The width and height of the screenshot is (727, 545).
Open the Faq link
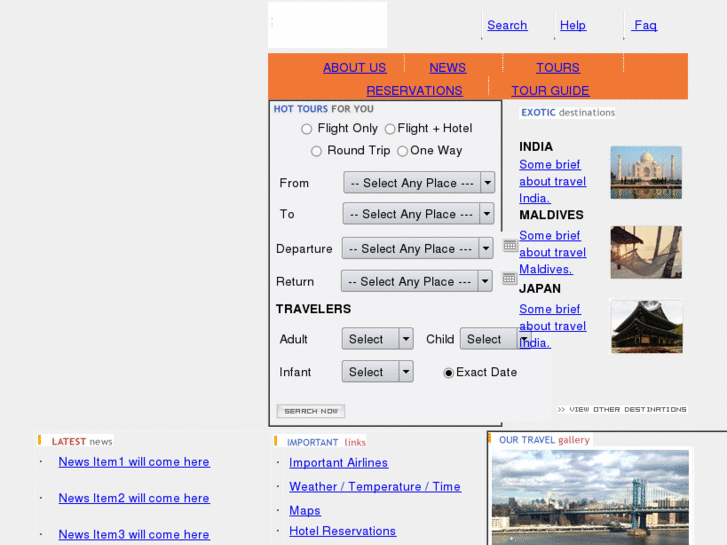[x=644, y=25]
